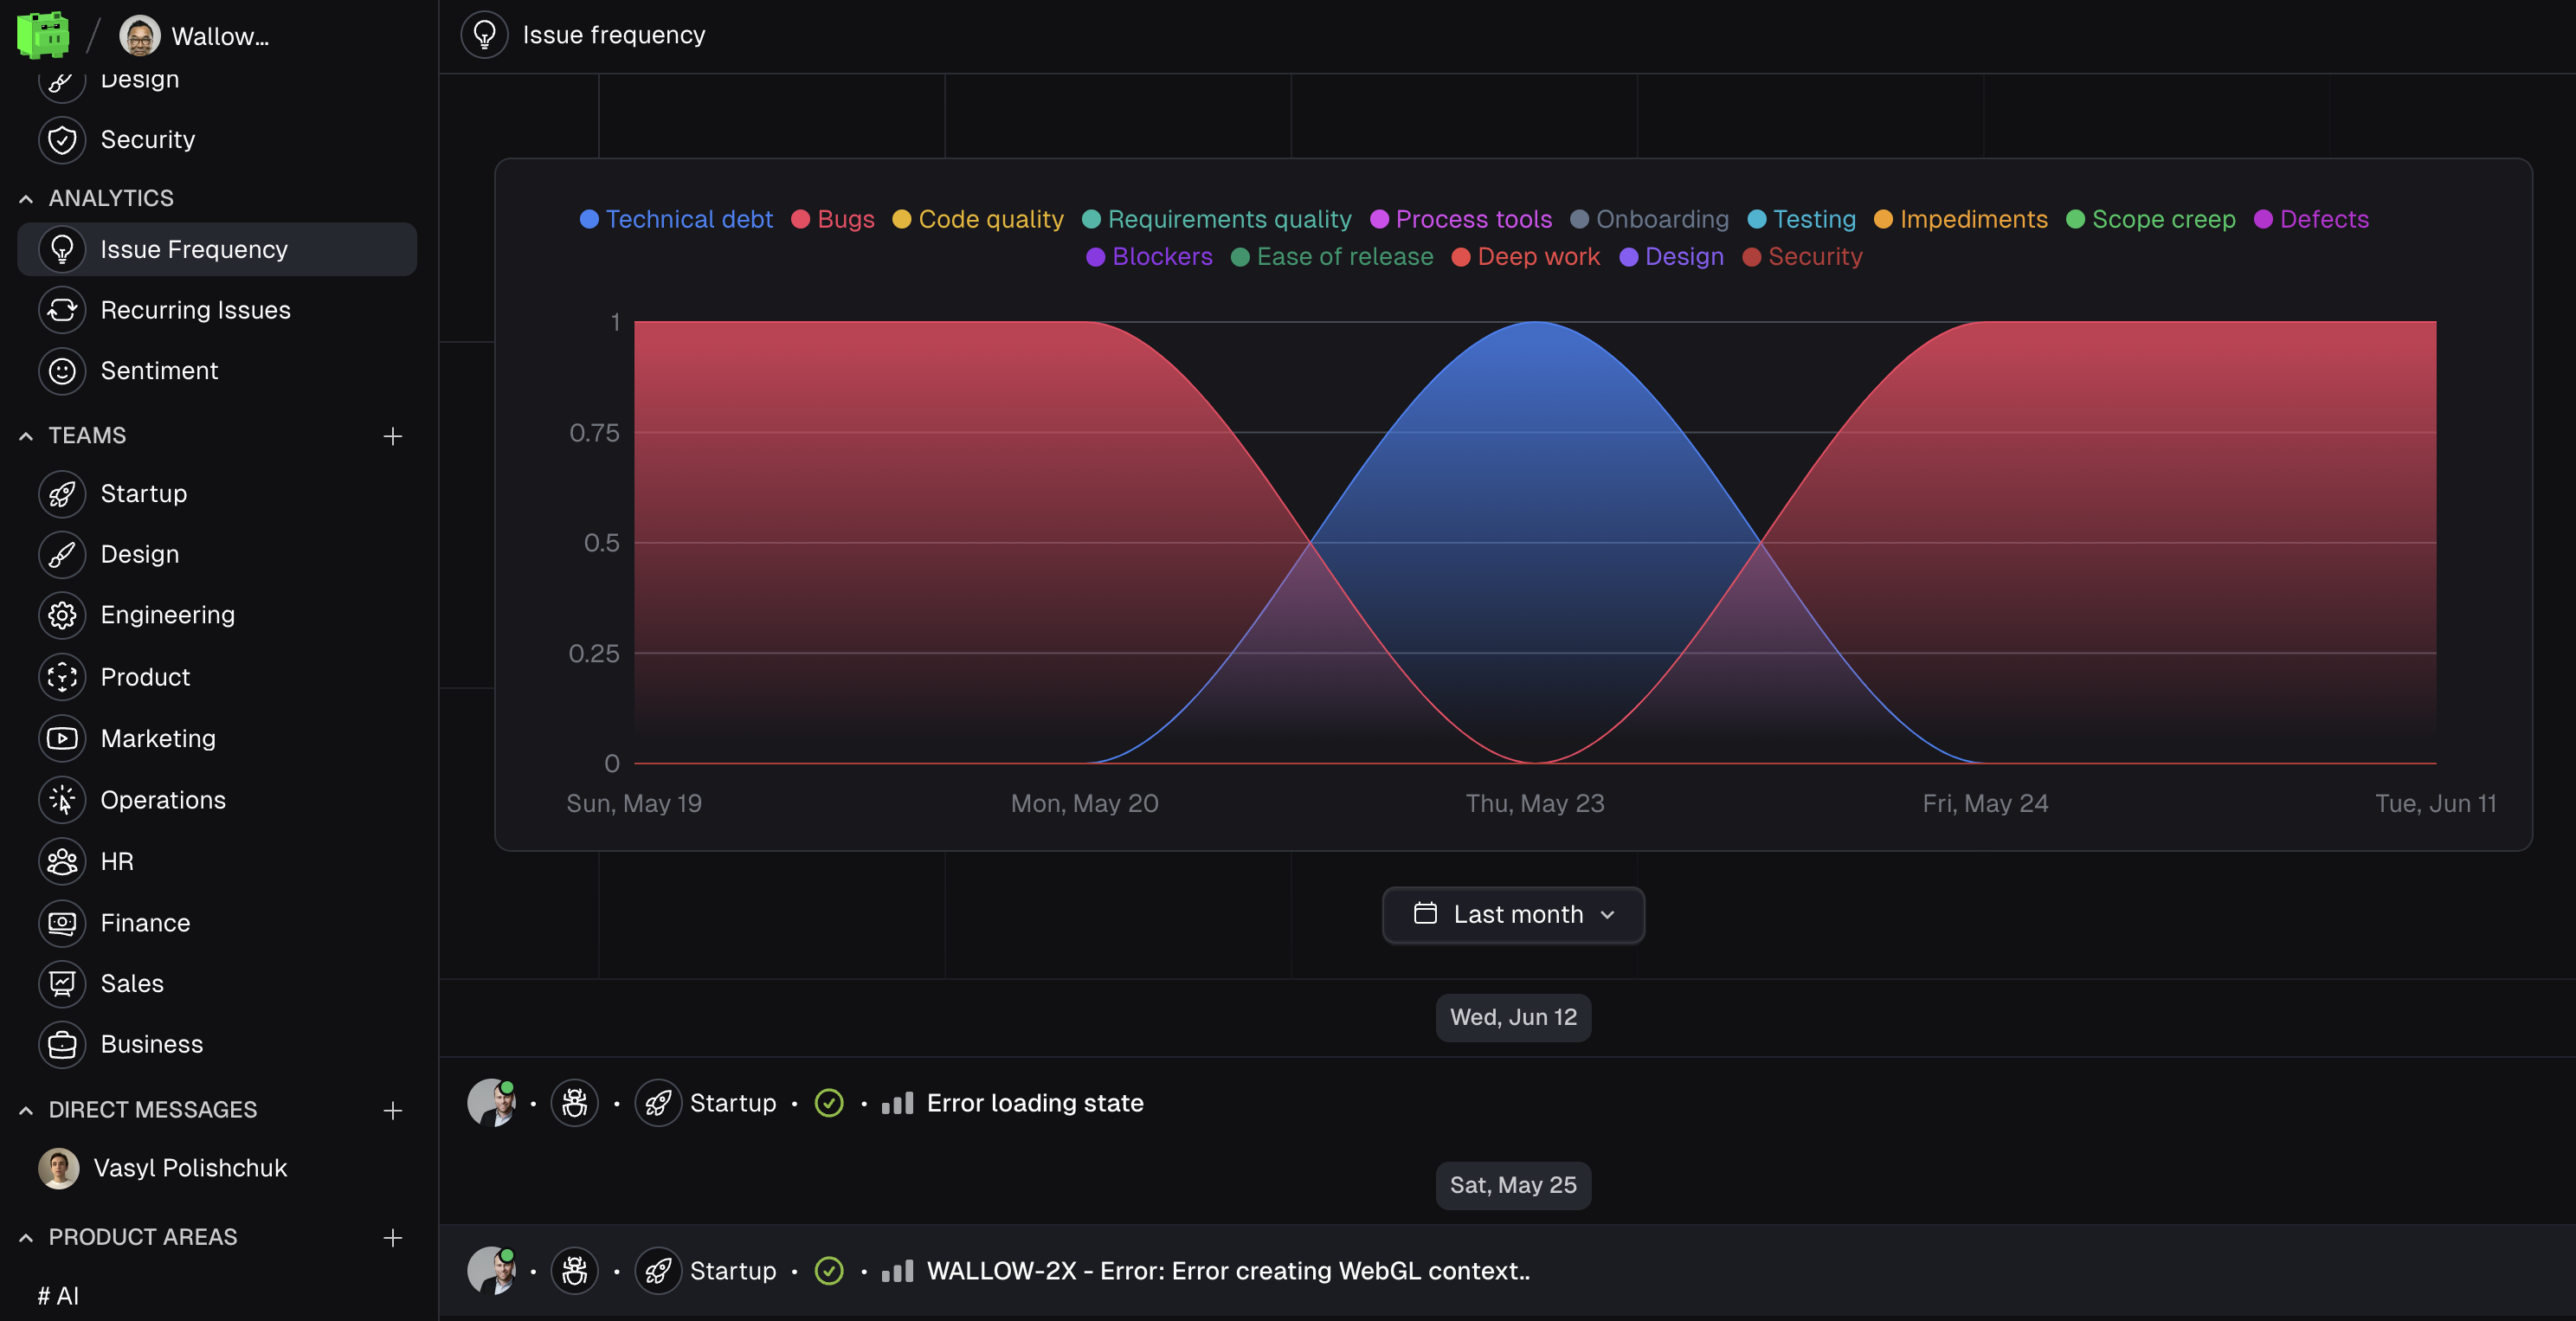Click bug icon on Error loading state row
The image size is (2576, 1321).
[574, 1103]
